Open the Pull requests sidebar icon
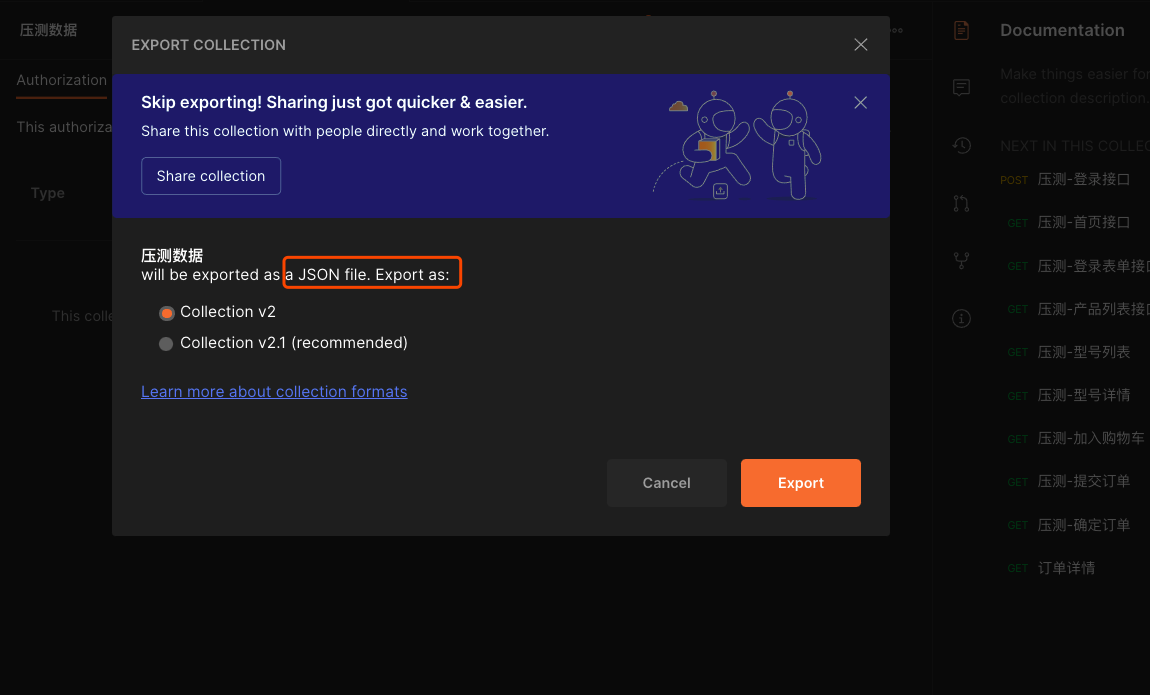The width and height of the screenshot is (1150, 695). coord(961,203)
